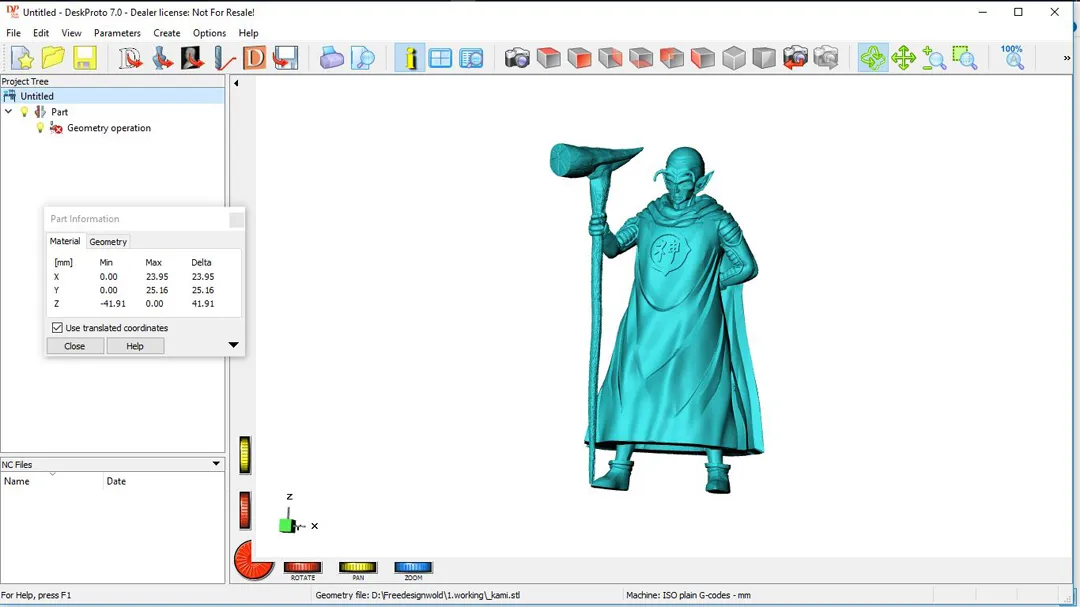Click the Close button in Part Information
The width and height of the screenshot is (1080, 607).
[x=74, y=346]
